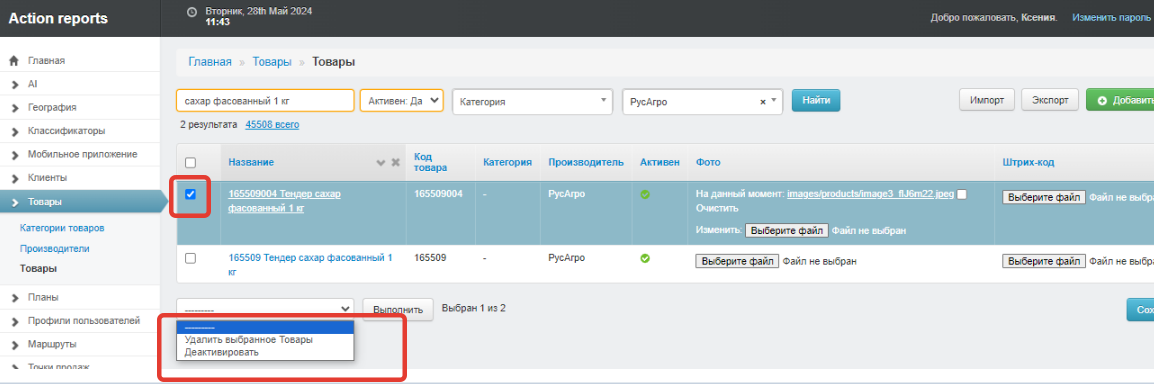Open the РусАгро manufacturer dropdown arrow

(x=775, y=102)
